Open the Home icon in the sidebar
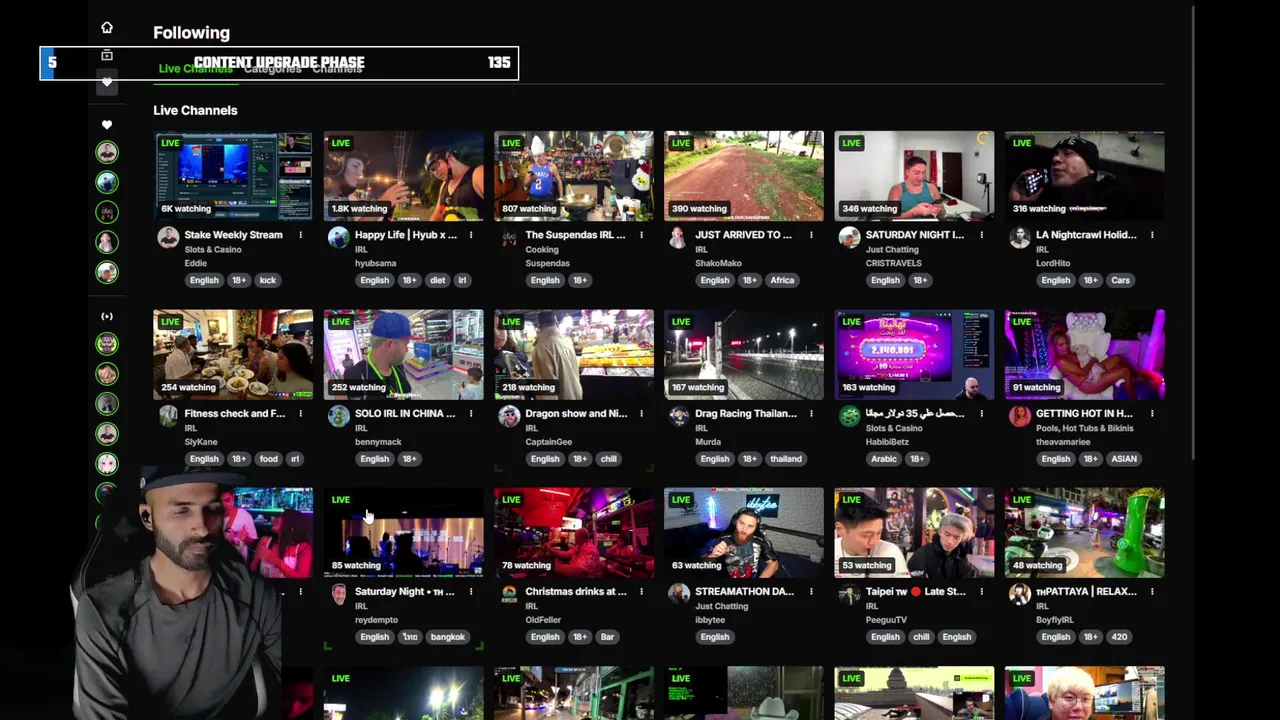 (x=107, y=28)
